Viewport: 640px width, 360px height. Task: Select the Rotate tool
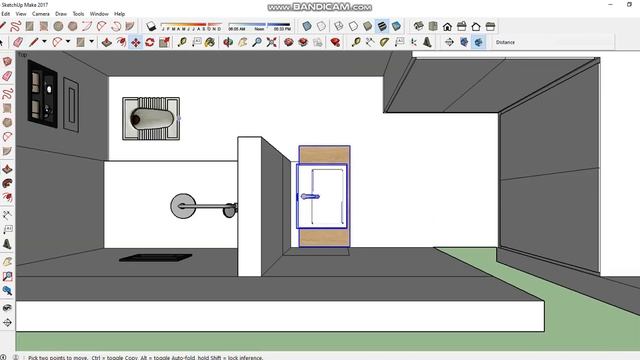tap(150, 42)
